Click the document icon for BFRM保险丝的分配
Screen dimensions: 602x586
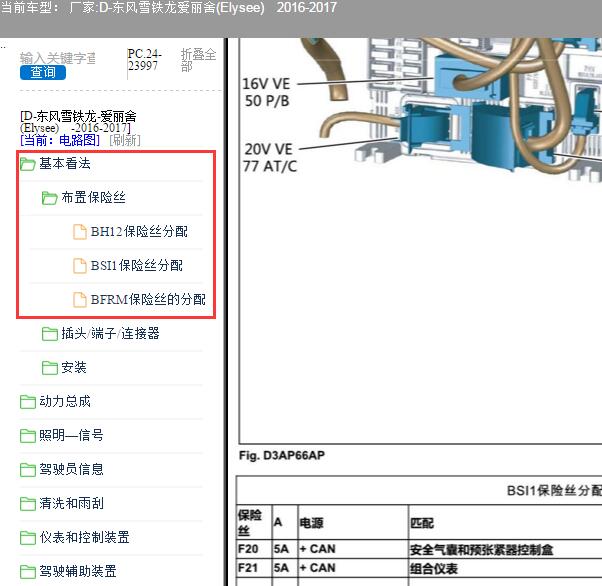point(79,300)
